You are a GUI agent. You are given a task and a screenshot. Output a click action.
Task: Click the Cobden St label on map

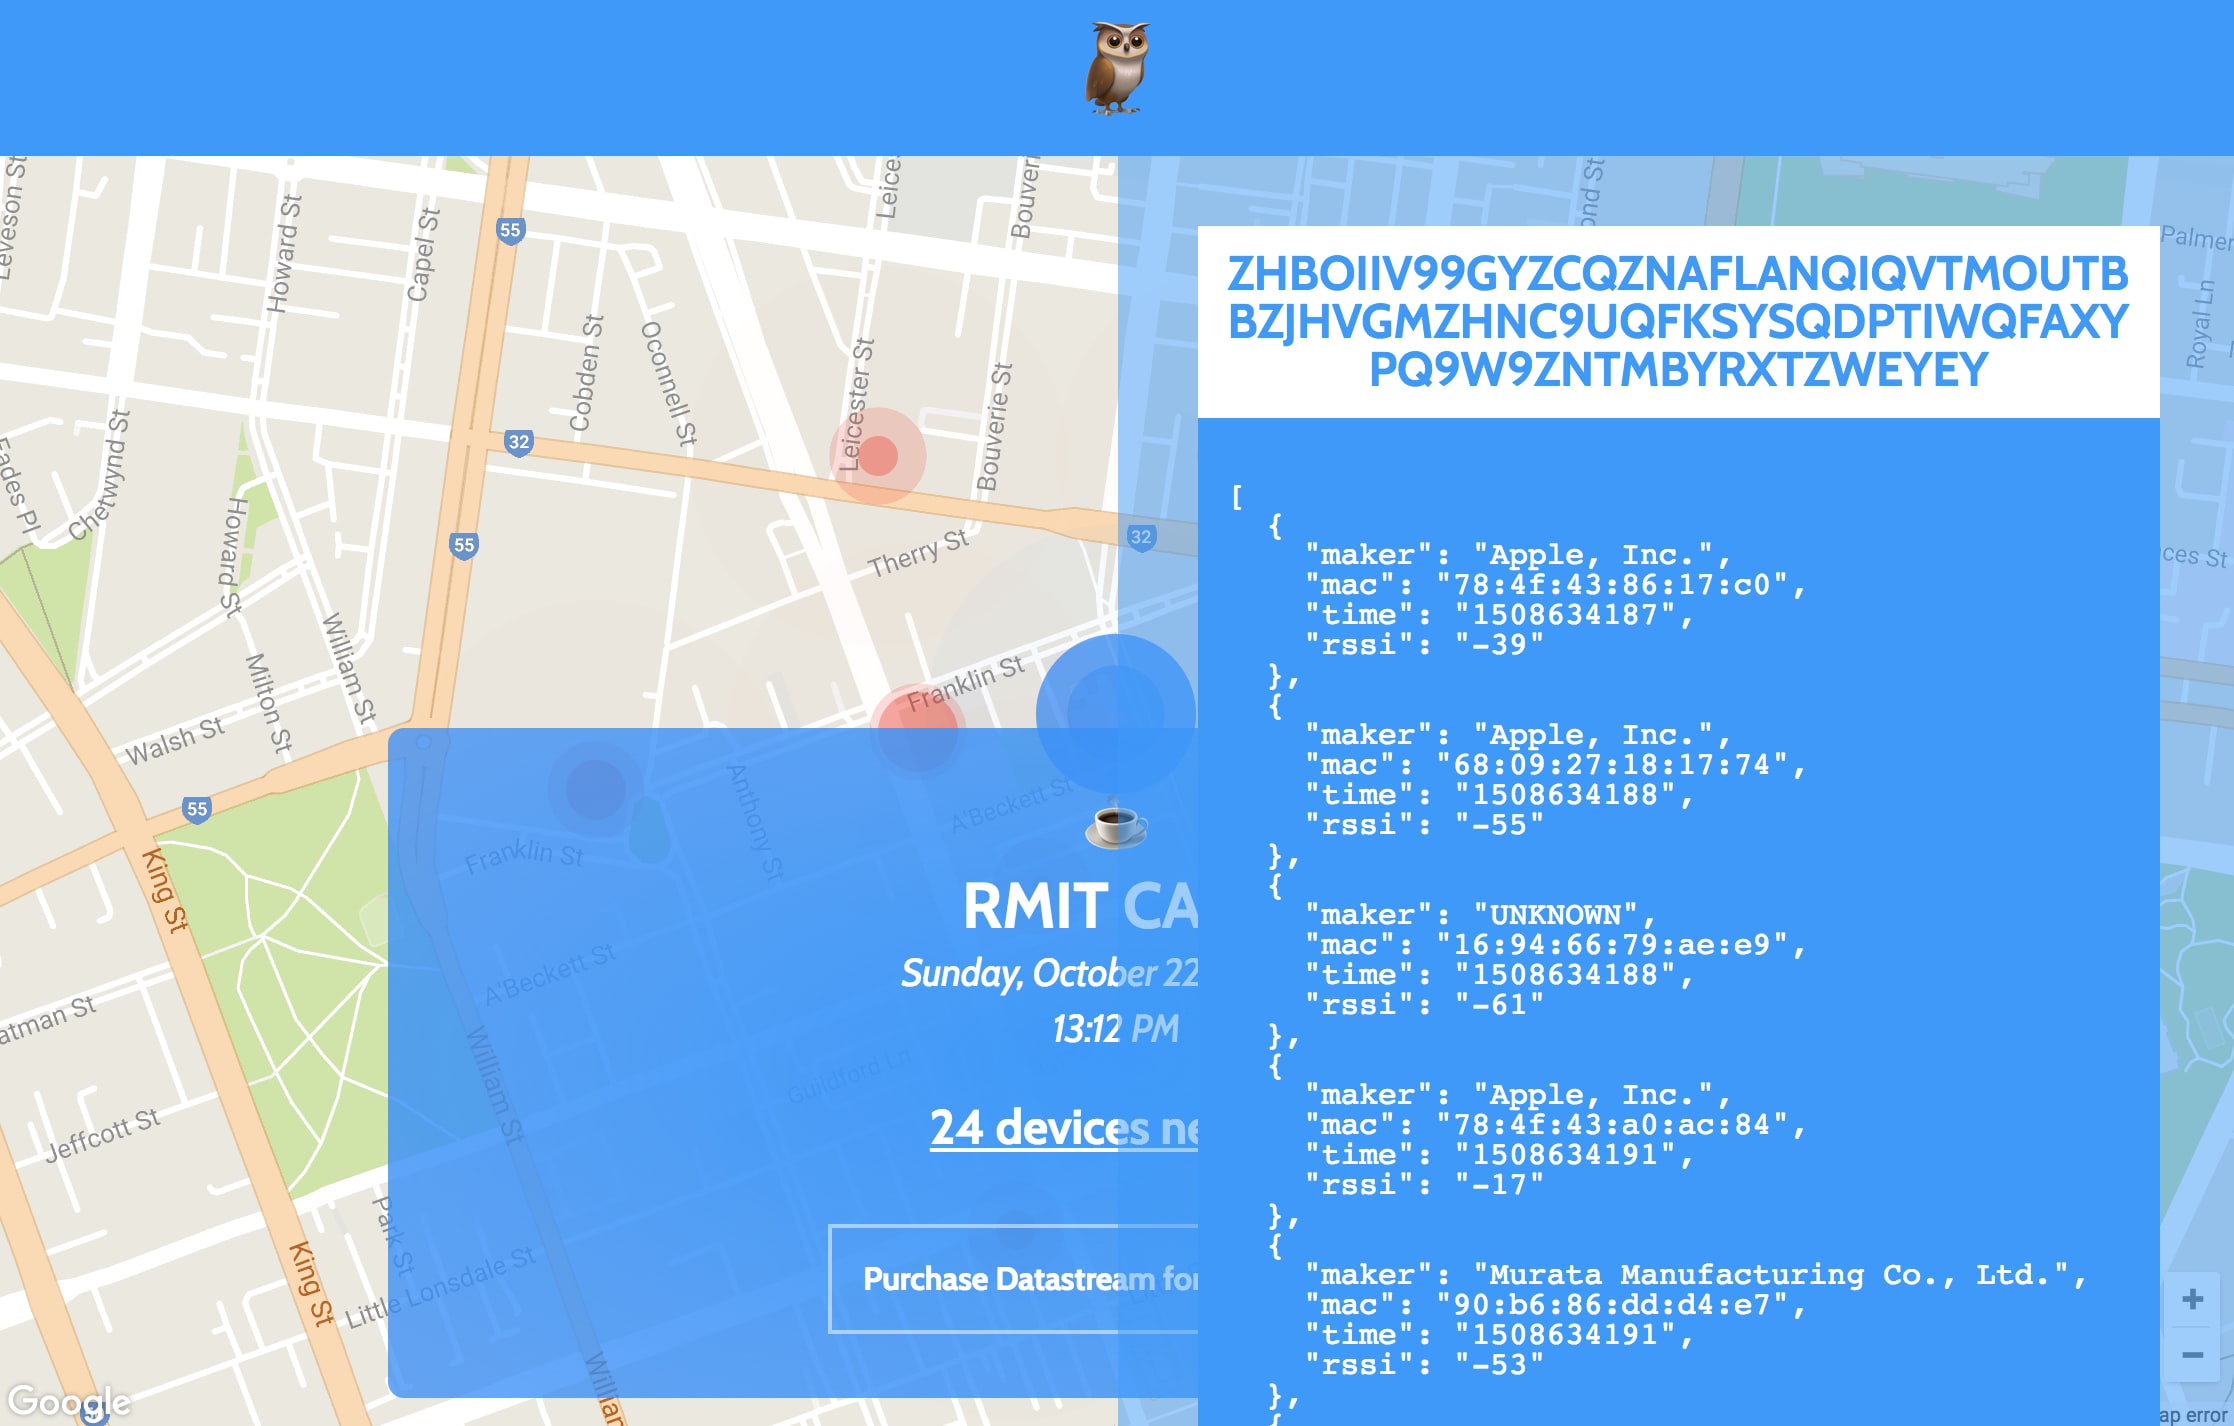(586, 372)
